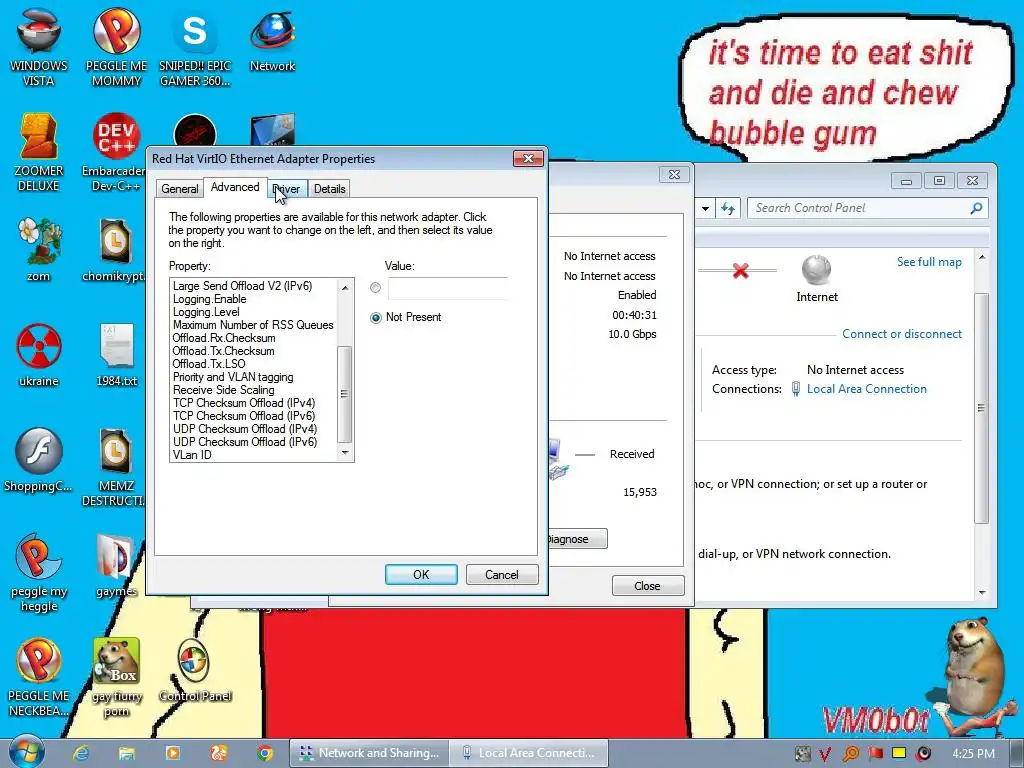Switch to the Advanced tab
1024x768 pixels.
(235, 187)
